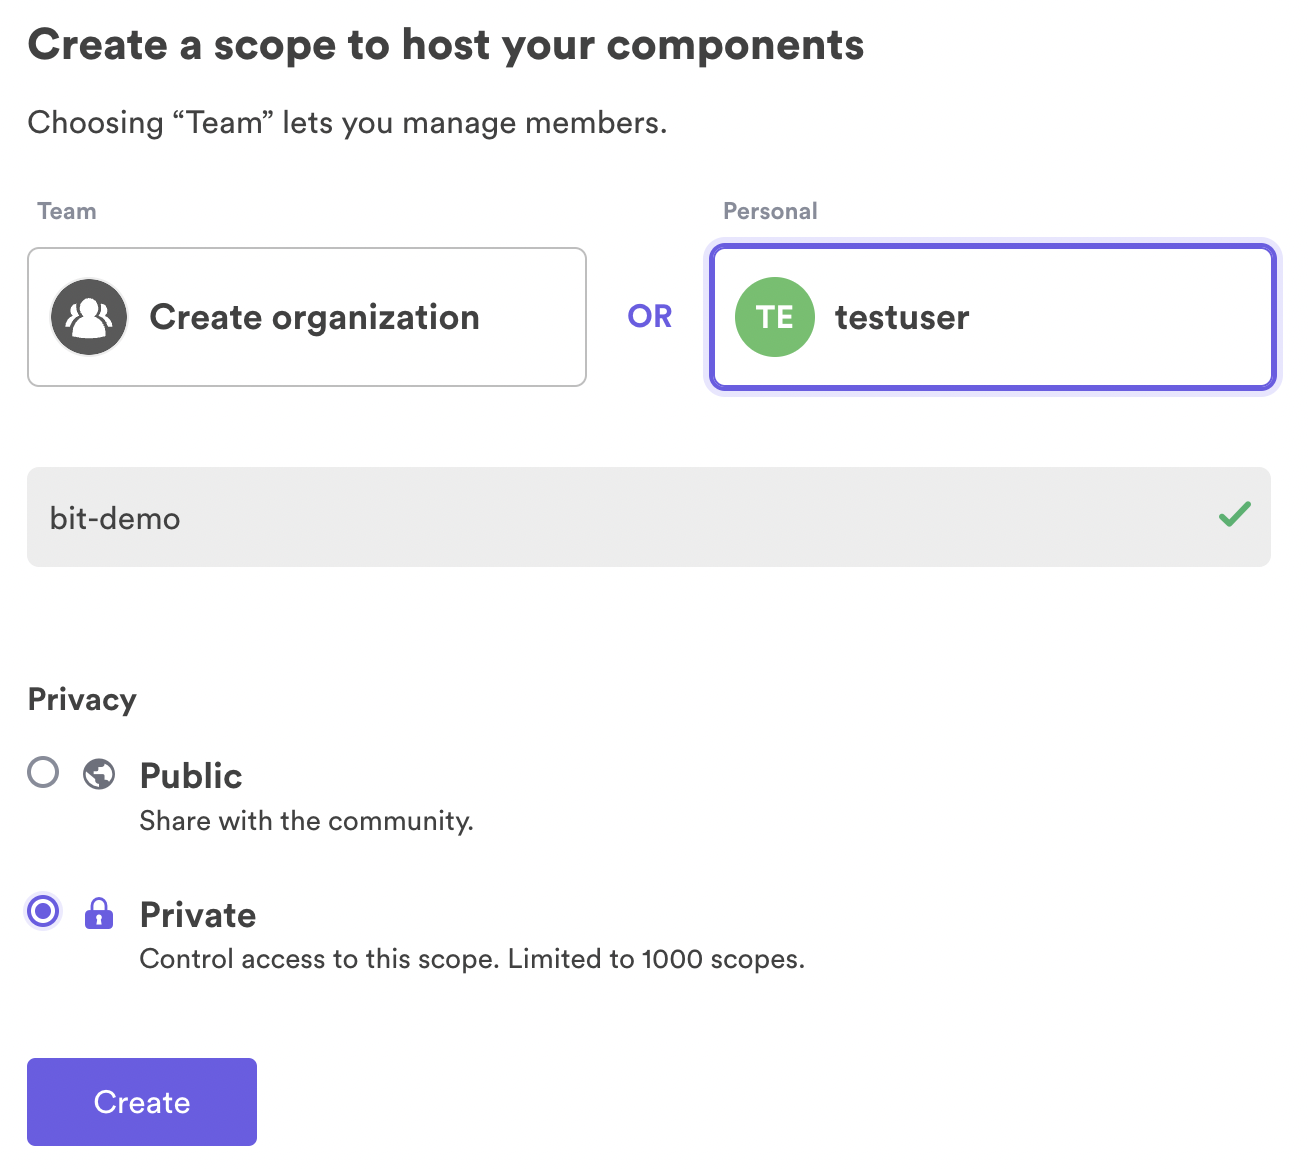Select the Private privacy radio button
The height and width of the screenshot is (1169, 1308).
pyautogui.click(x=43, y=911)
